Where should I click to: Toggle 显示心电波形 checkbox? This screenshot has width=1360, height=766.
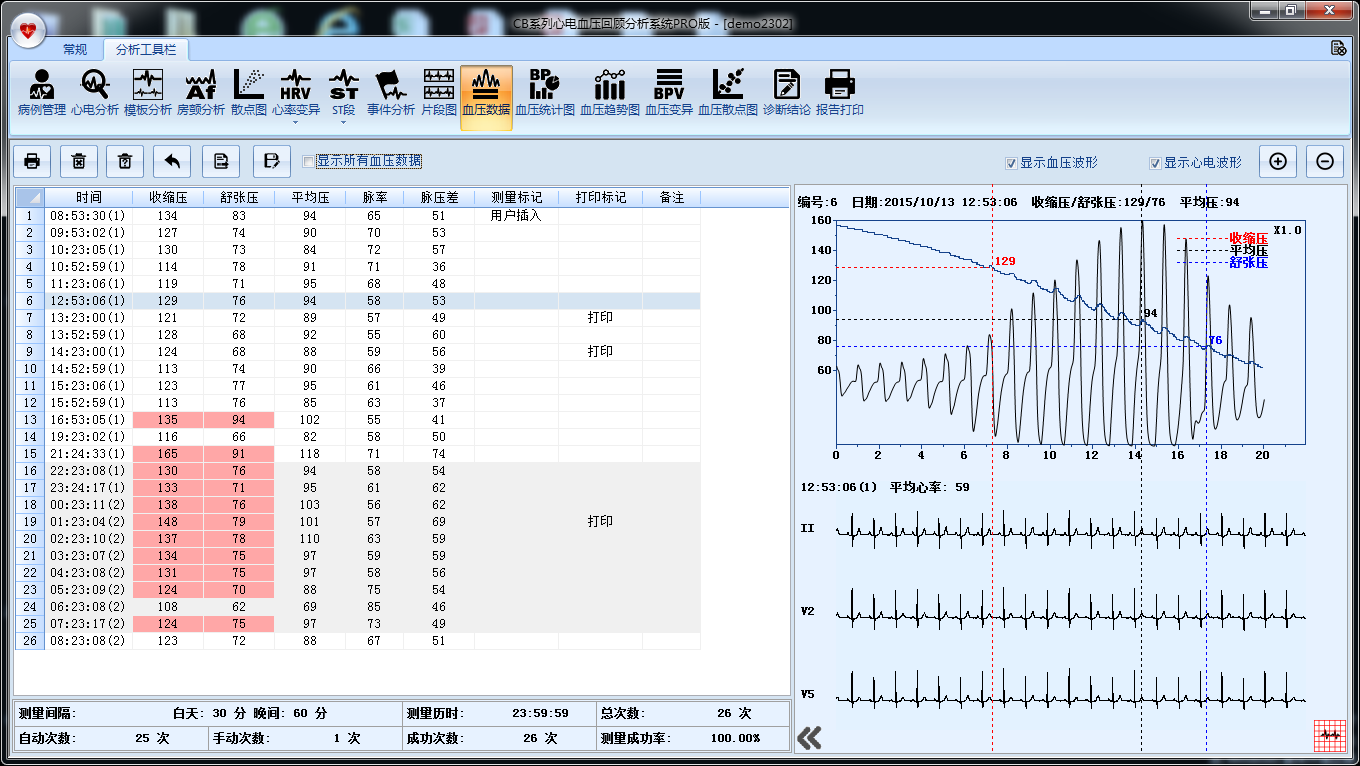click(x=1156, y=163)
